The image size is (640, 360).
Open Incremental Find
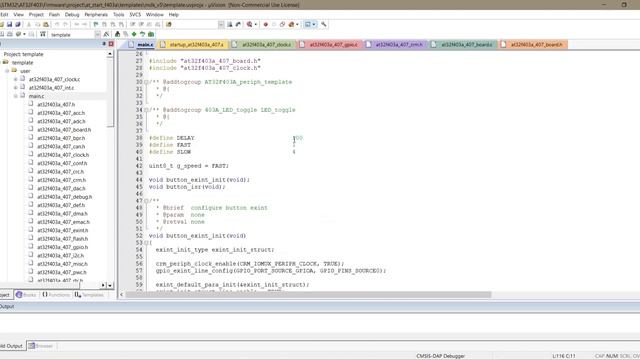[x=238, y=24]
